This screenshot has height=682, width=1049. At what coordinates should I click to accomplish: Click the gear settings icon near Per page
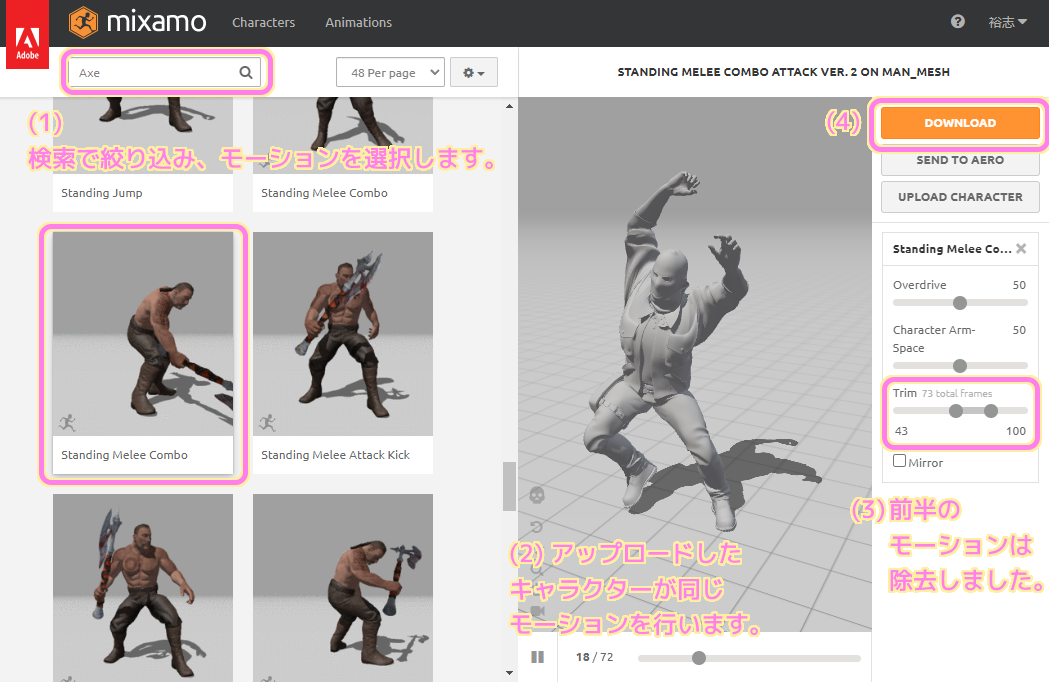(x=468, y=71)
